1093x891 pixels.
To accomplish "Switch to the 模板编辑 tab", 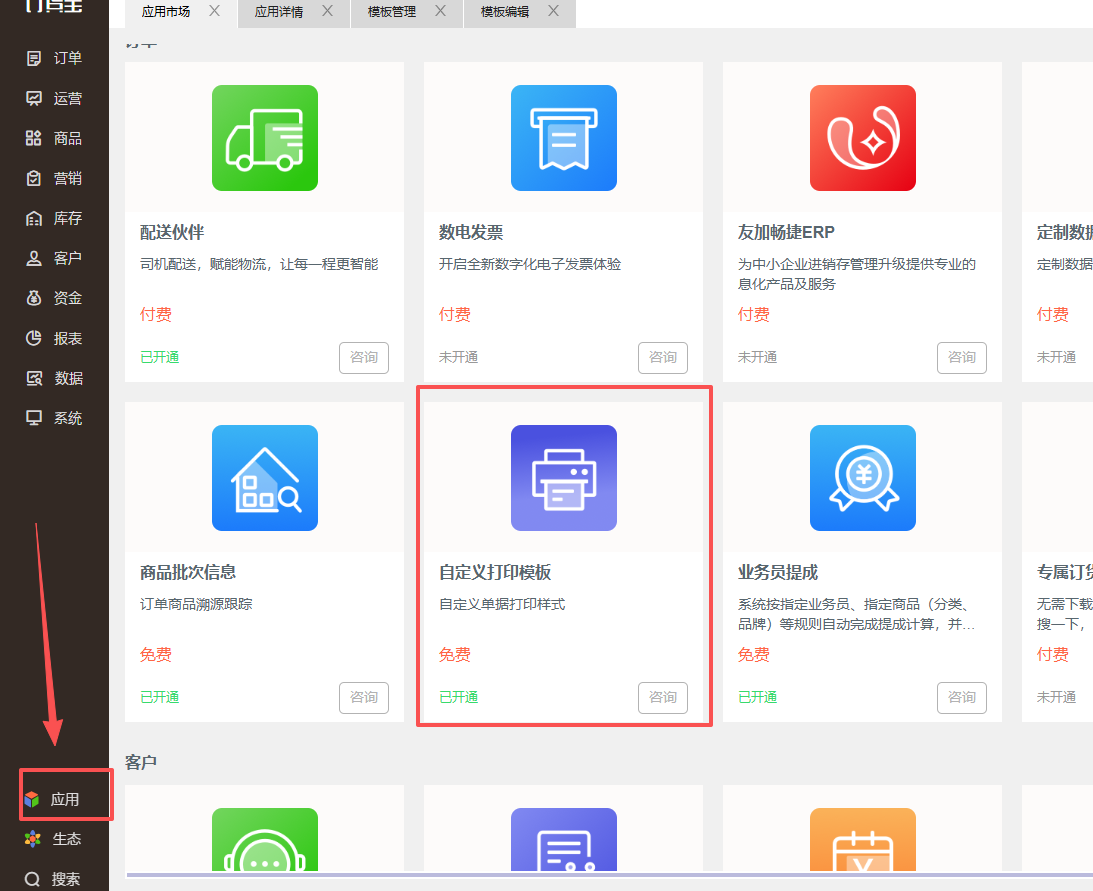I will click(505, 12).
